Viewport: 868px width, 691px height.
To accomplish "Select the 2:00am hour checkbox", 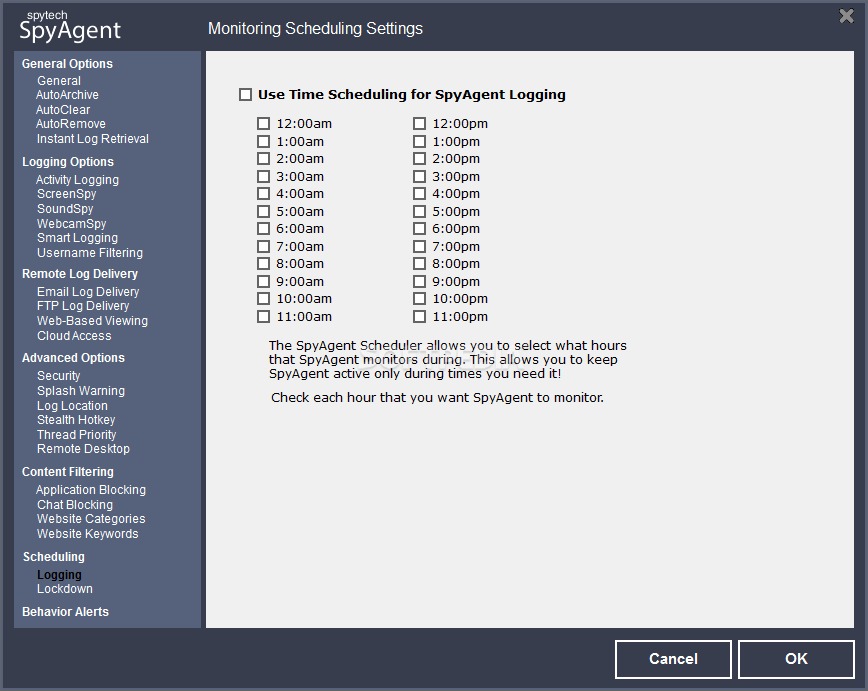I will tap(264, 159).
